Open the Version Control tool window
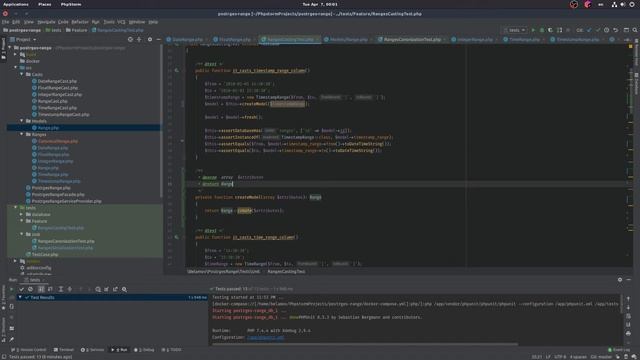Image resolution: width=640 pixels, height=360 pixels. point(29,350)
